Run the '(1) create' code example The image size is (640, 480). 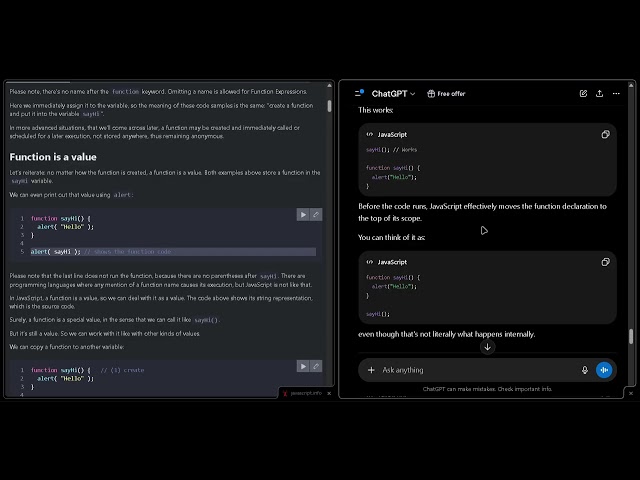point(303,366)
